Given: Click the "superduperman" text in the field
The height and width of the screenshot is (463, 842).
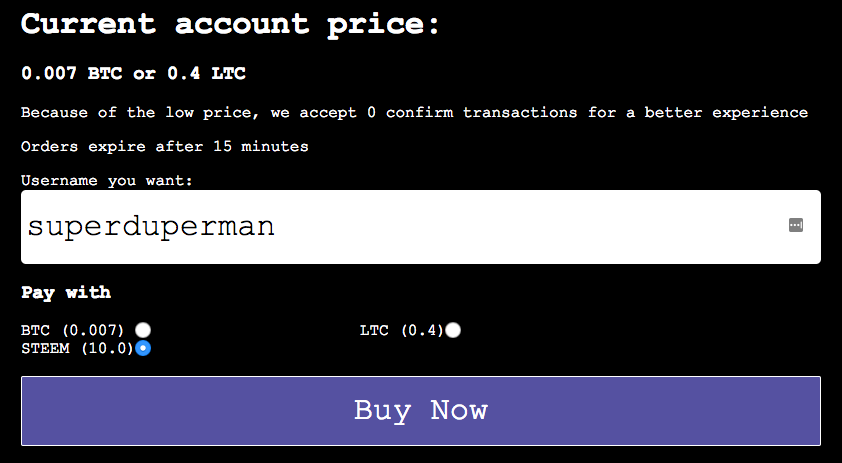Looking at the screenshot, I should 151,227.
